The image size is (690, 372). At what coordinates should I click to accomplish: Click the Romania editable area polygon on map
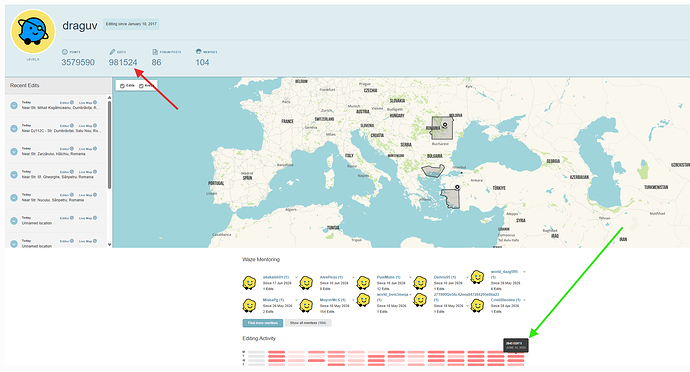pyautogui.click(x=442, y=129)
